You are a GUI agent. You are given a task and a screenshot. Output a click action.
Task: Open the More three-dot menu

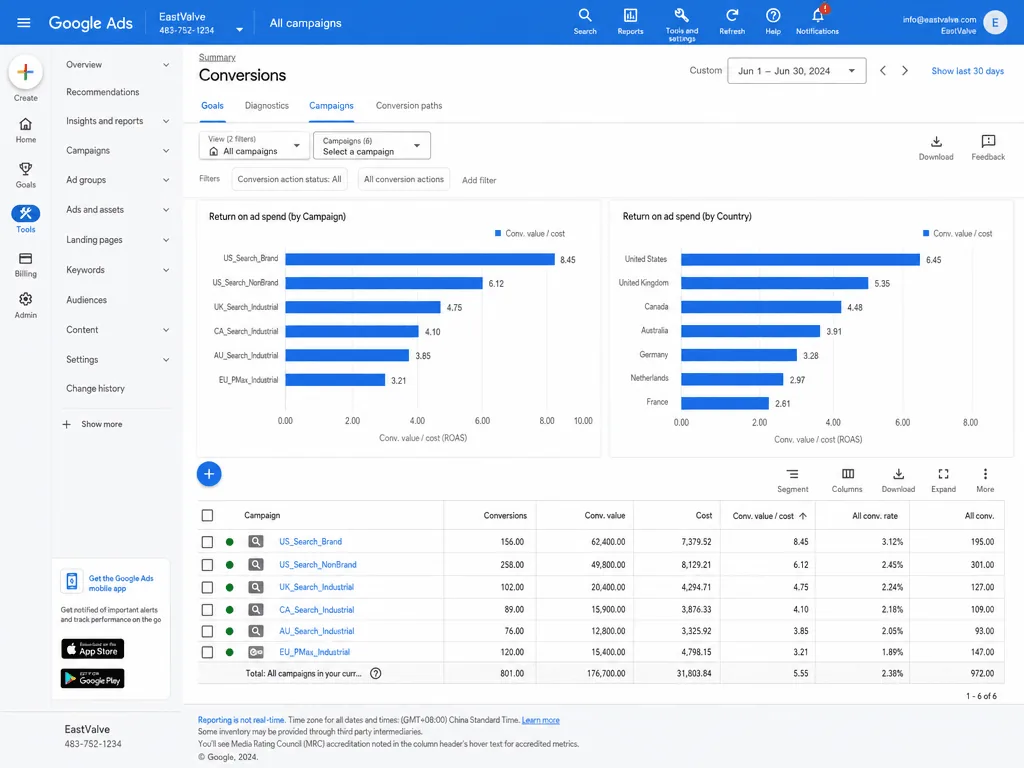[985, 480]
